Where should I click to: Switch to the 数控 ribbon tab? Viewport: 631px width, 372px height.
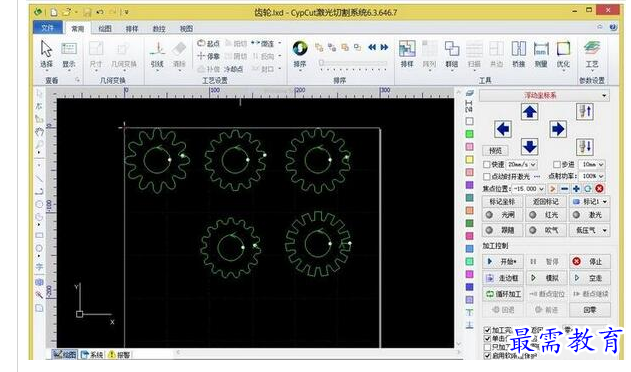(159, 29)
